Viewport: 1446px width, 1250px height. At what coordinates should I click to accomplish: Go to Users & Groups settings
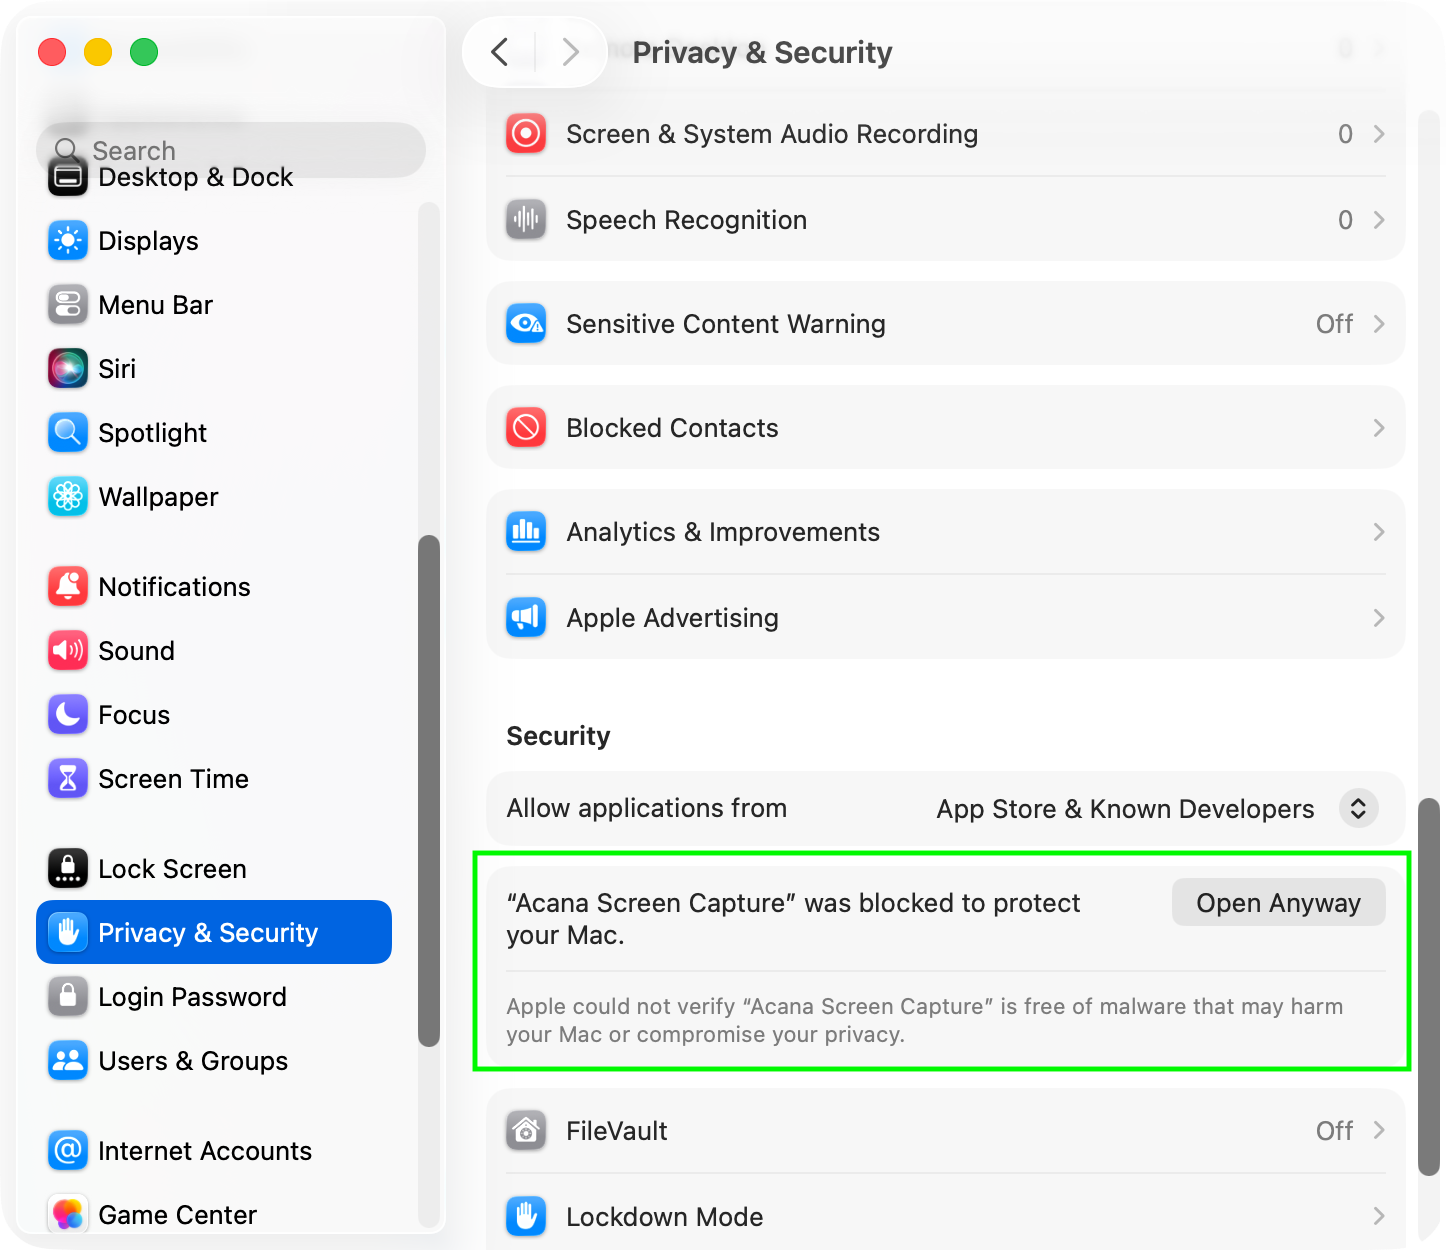coord(192,1061)
